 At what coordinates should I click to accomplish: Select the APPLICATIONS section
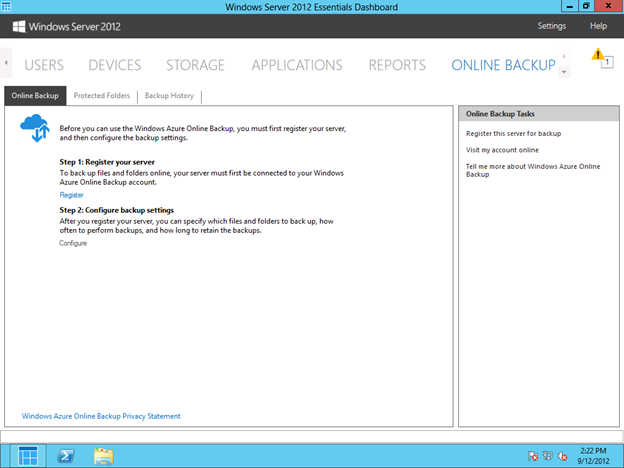[297, 65]
